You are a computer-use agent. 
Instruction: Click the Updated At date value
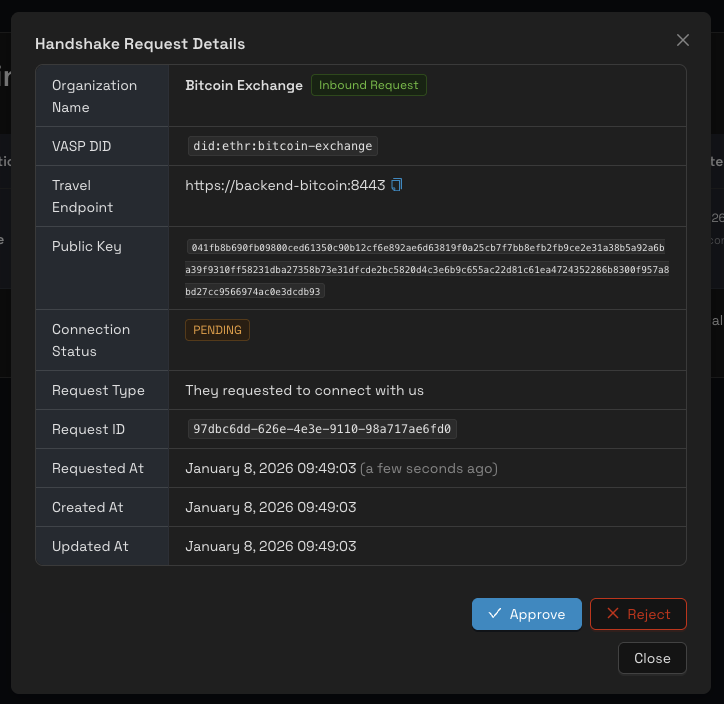pos(271,546)
